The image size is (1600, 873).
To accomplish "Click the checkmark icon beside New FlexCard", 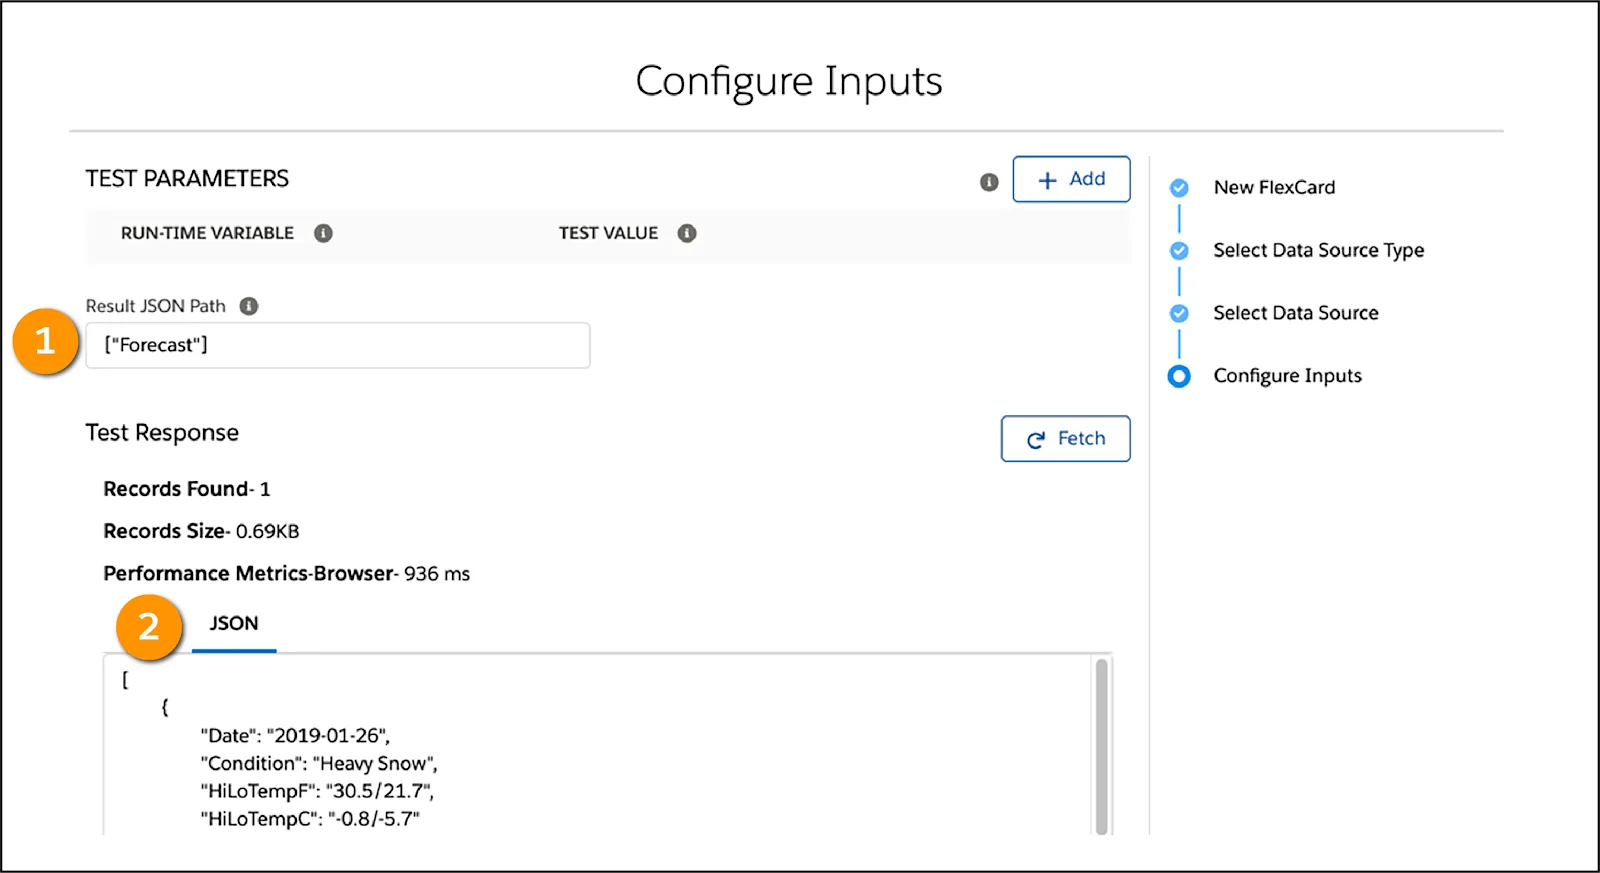I will (1179, 187).
